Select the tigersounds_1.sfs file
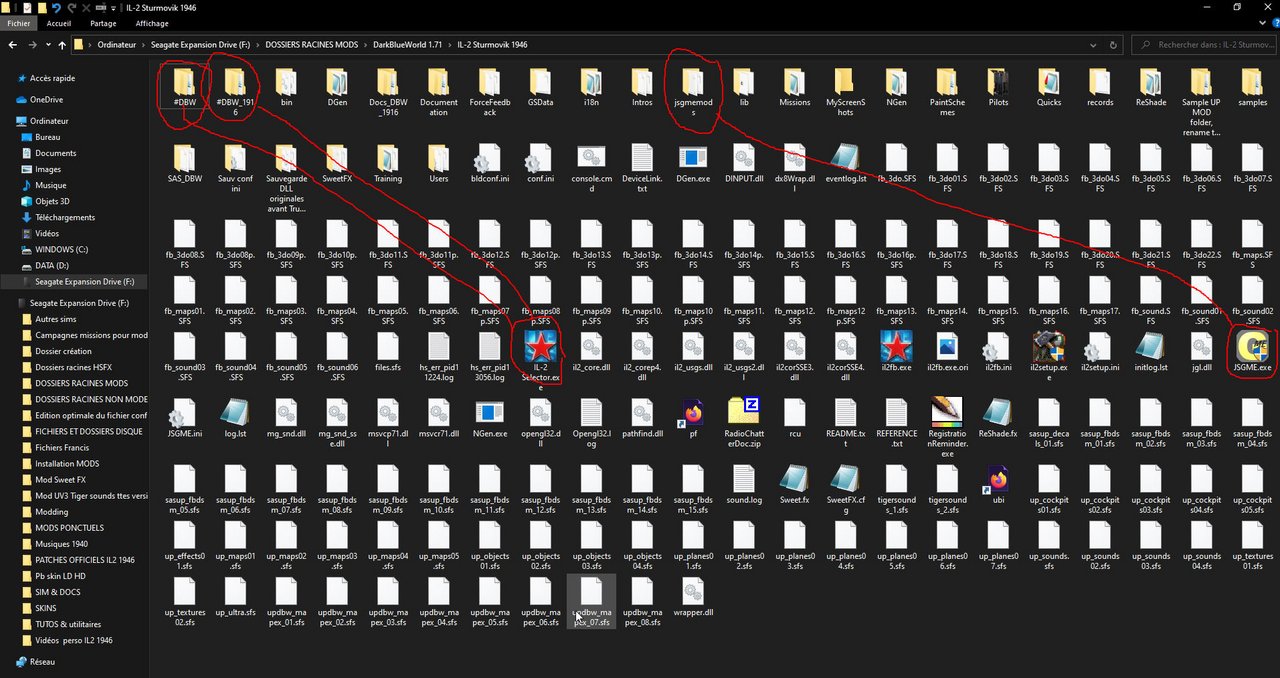1280x678 pixels. (896, 489)
